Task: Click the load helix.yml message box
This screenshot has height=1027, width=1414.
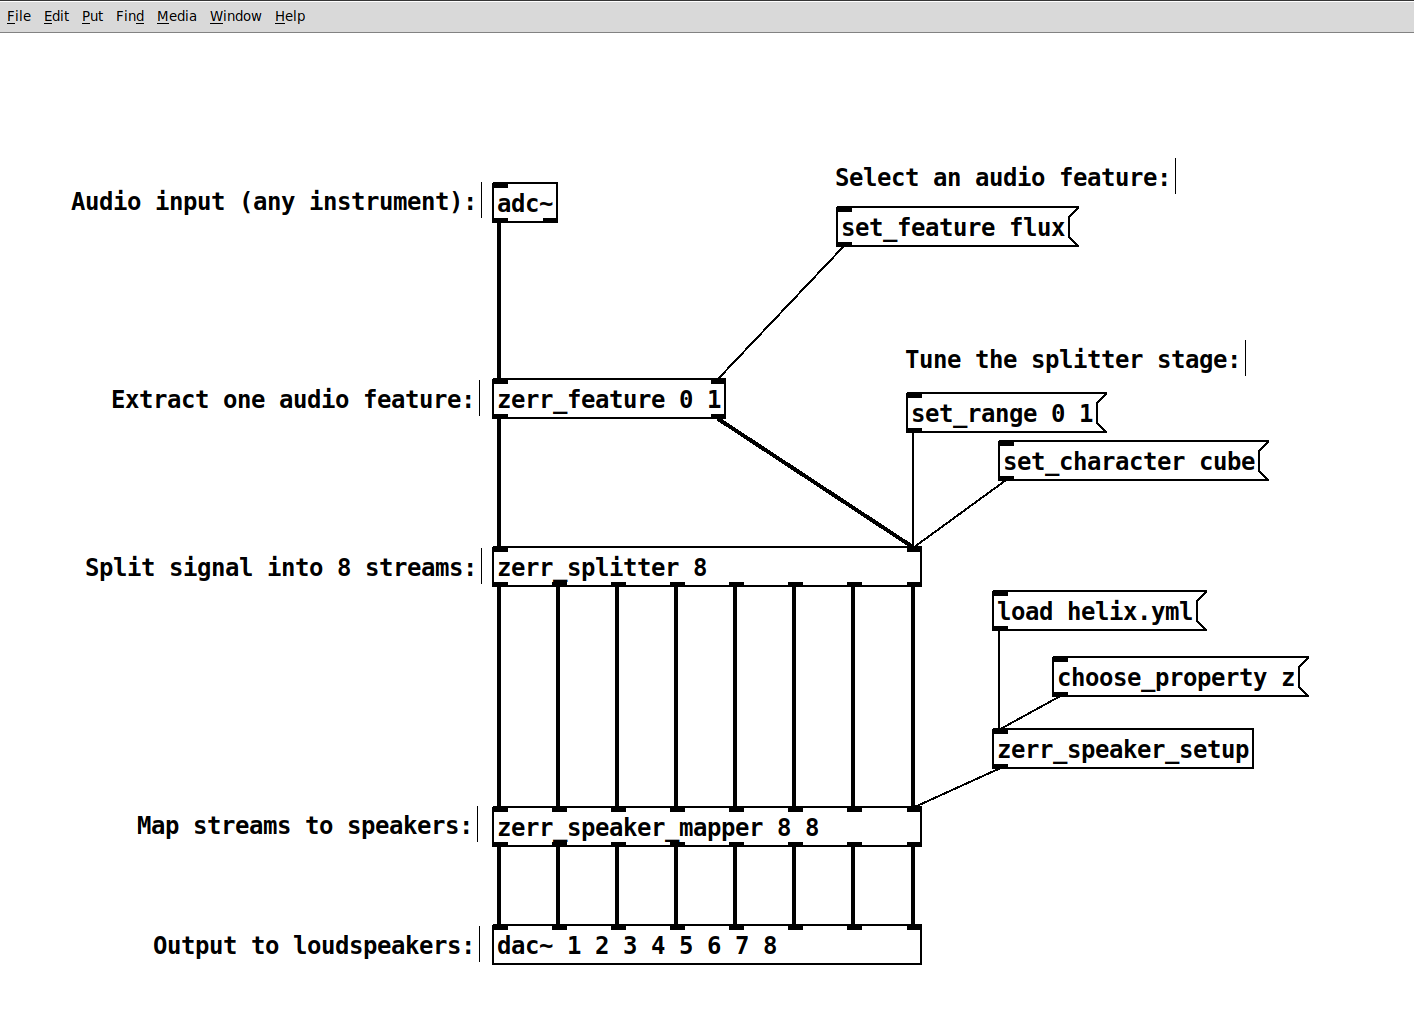Action: (1096, 612)
